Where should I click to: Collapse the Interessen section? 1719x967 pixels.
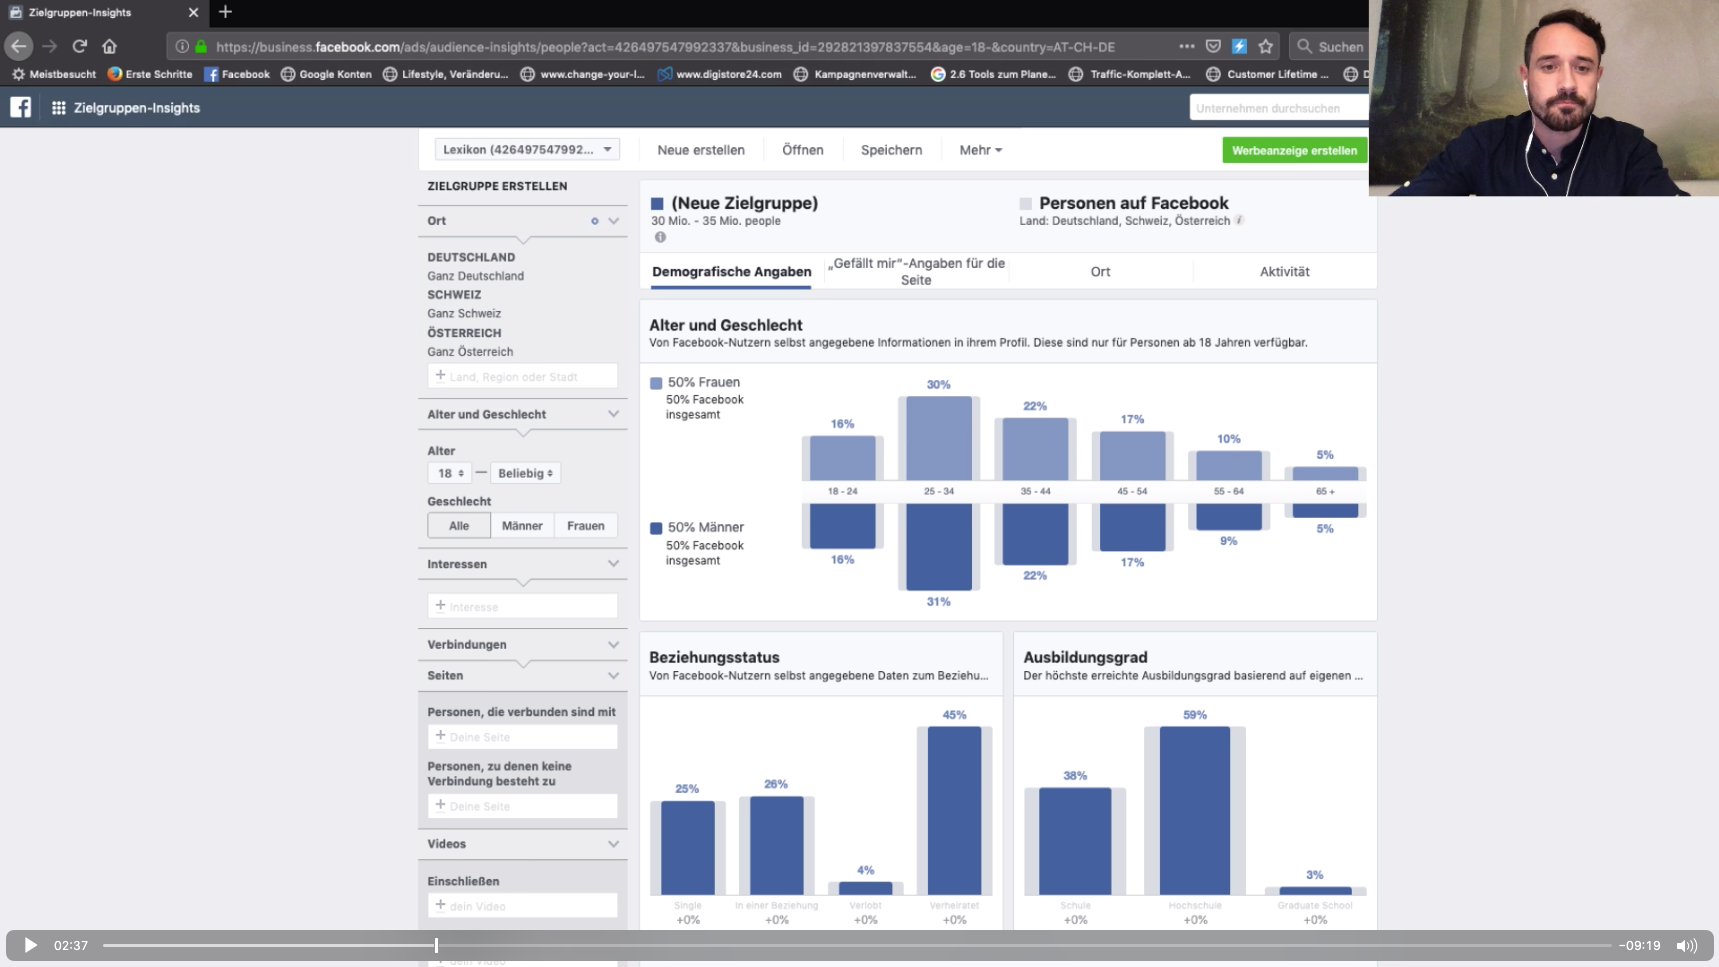pos(613,564)
